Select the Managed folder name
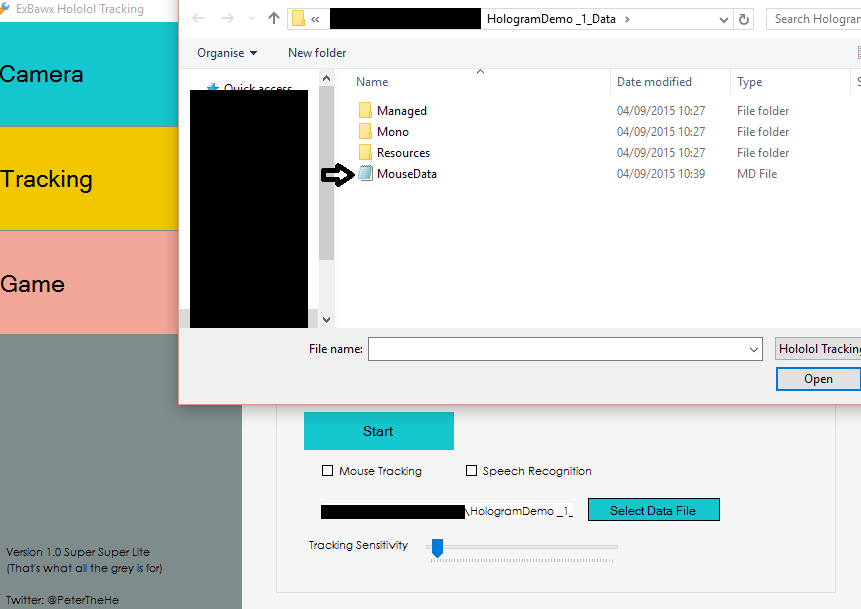Image resolution: width=861 pixels, height=609 pixels. click(x=401, y=111)
